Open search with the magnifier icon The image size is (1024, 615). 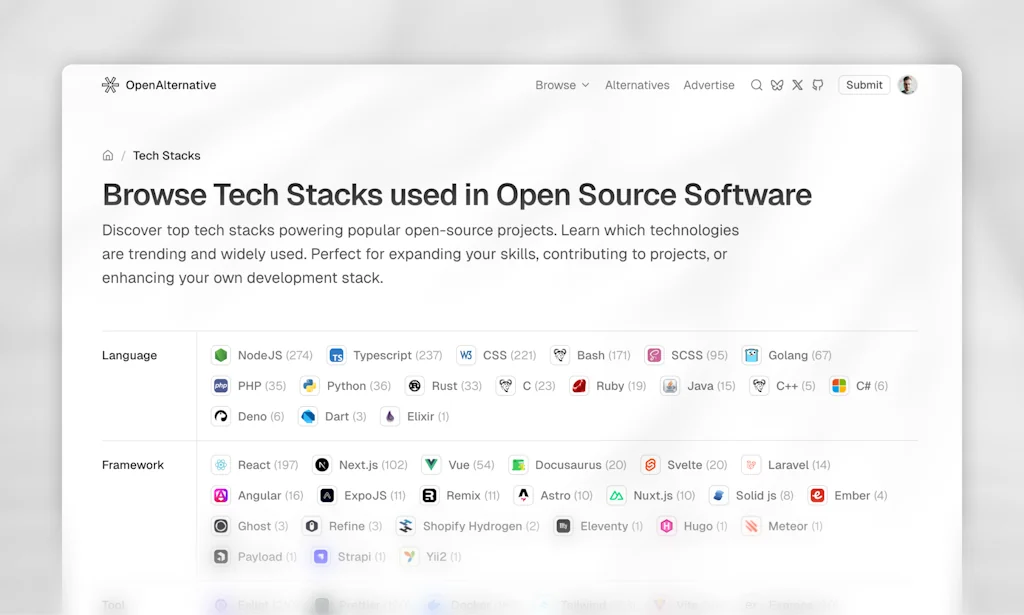tap(757, 85)
